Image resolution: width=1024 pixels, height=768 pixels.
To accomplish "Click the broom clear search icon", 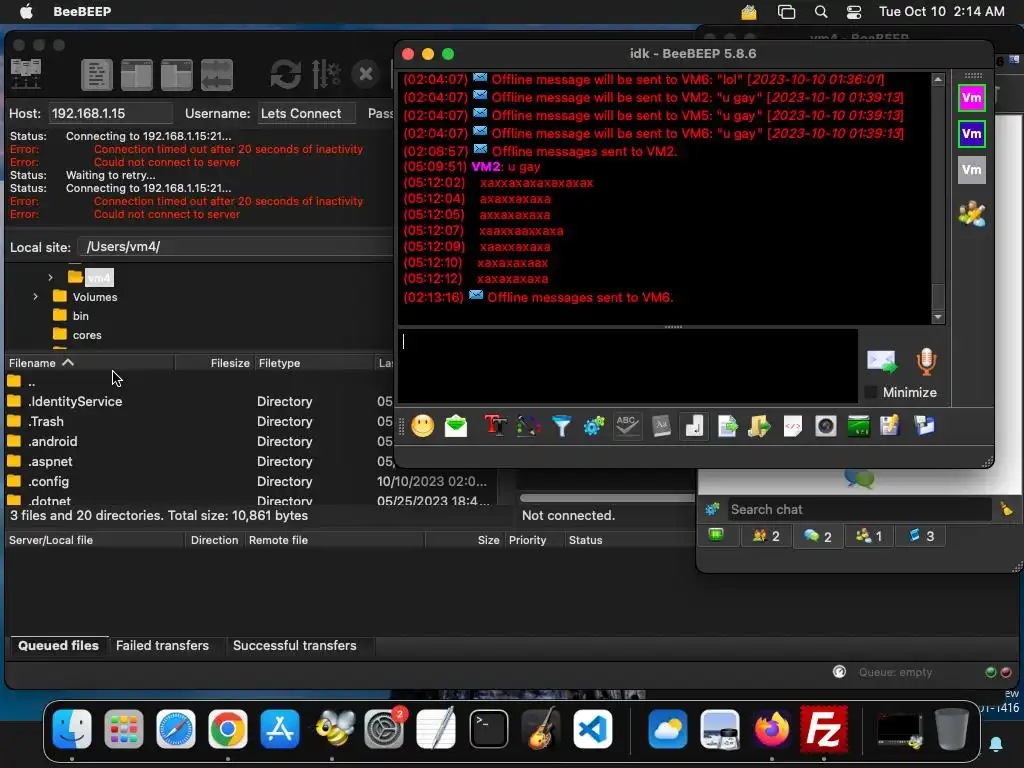I will [1006, 509].
